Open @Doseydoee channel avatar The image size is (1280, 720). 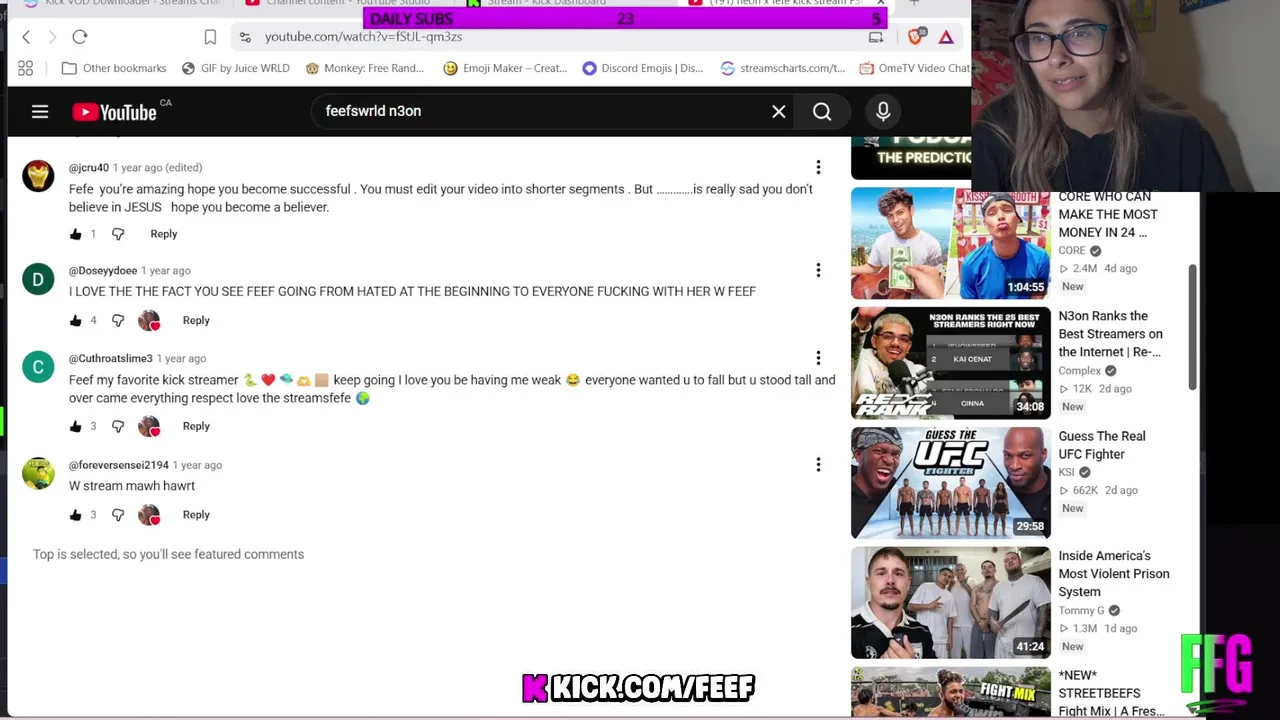click(38, 279)
